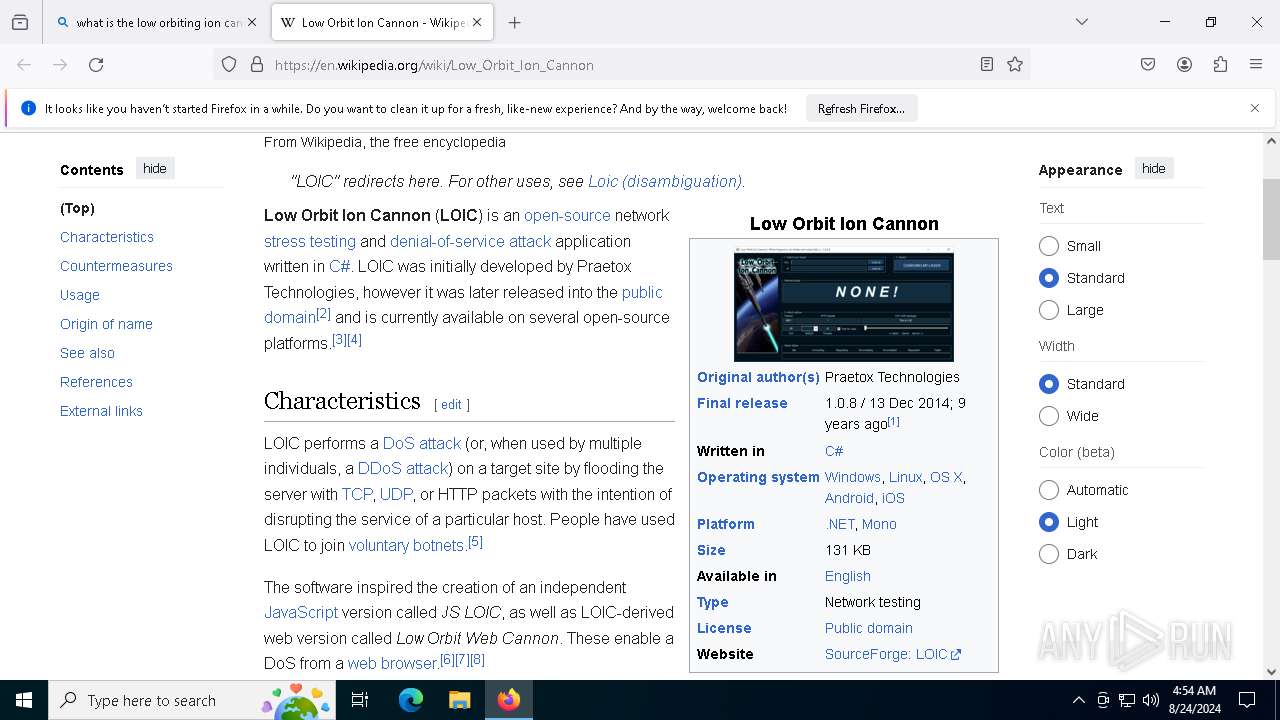Click the site padlock icon
Image resolution: width=1280 pixels, height=720 pixels.
[x=257, y=65]
